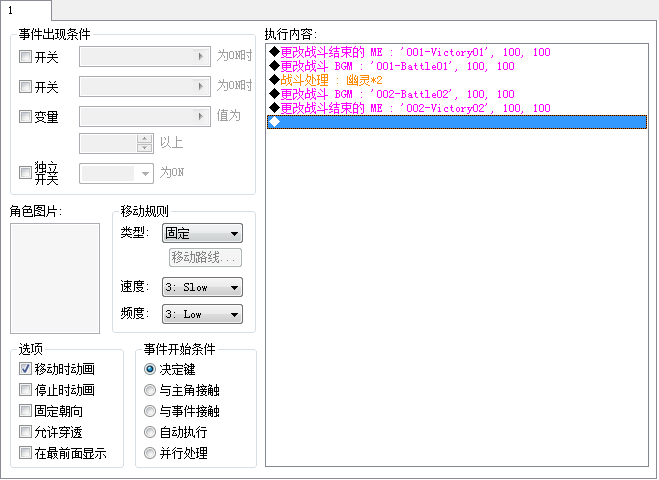Open the variable selector arrow field
The image size is (659, 480).
pyautogui.click(x=145, y=116)
